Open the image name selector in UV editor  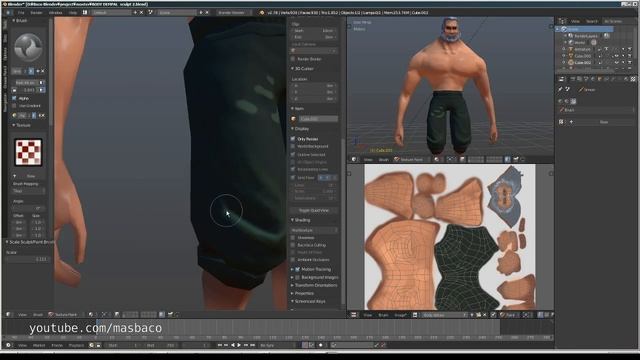point(444,315)
